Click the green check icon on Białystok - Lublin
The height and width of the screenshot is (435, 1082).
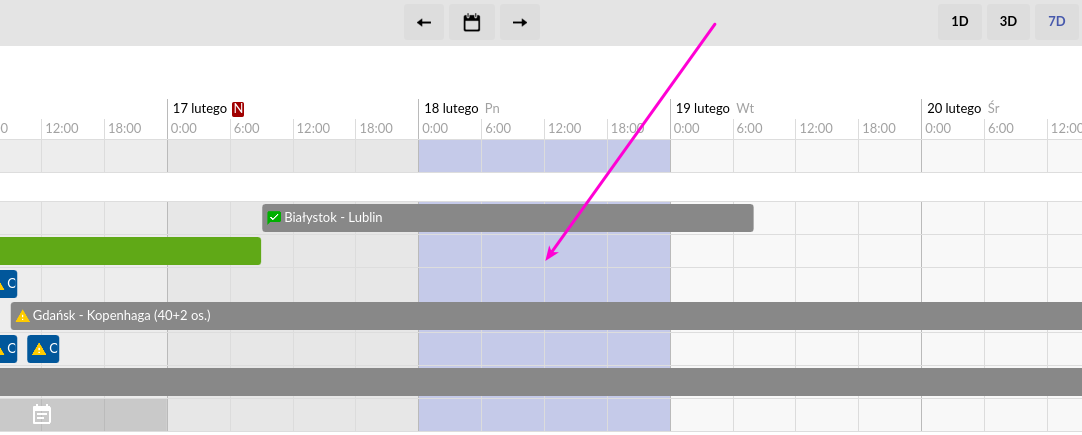pos(274,217)
